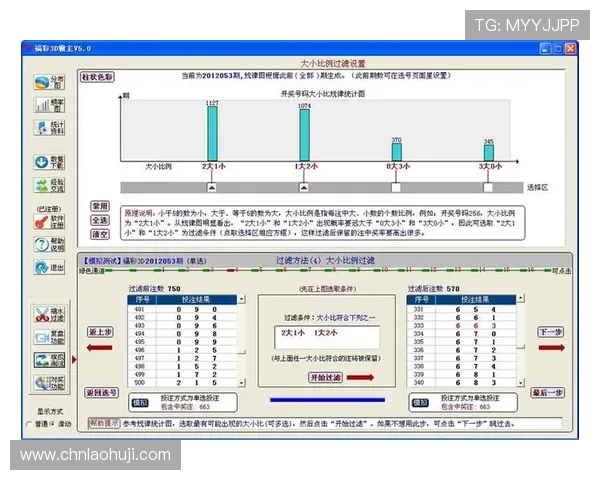Maximize the 福彩3D霸主 window
This screenshot has width=600, height=480.
558,49
